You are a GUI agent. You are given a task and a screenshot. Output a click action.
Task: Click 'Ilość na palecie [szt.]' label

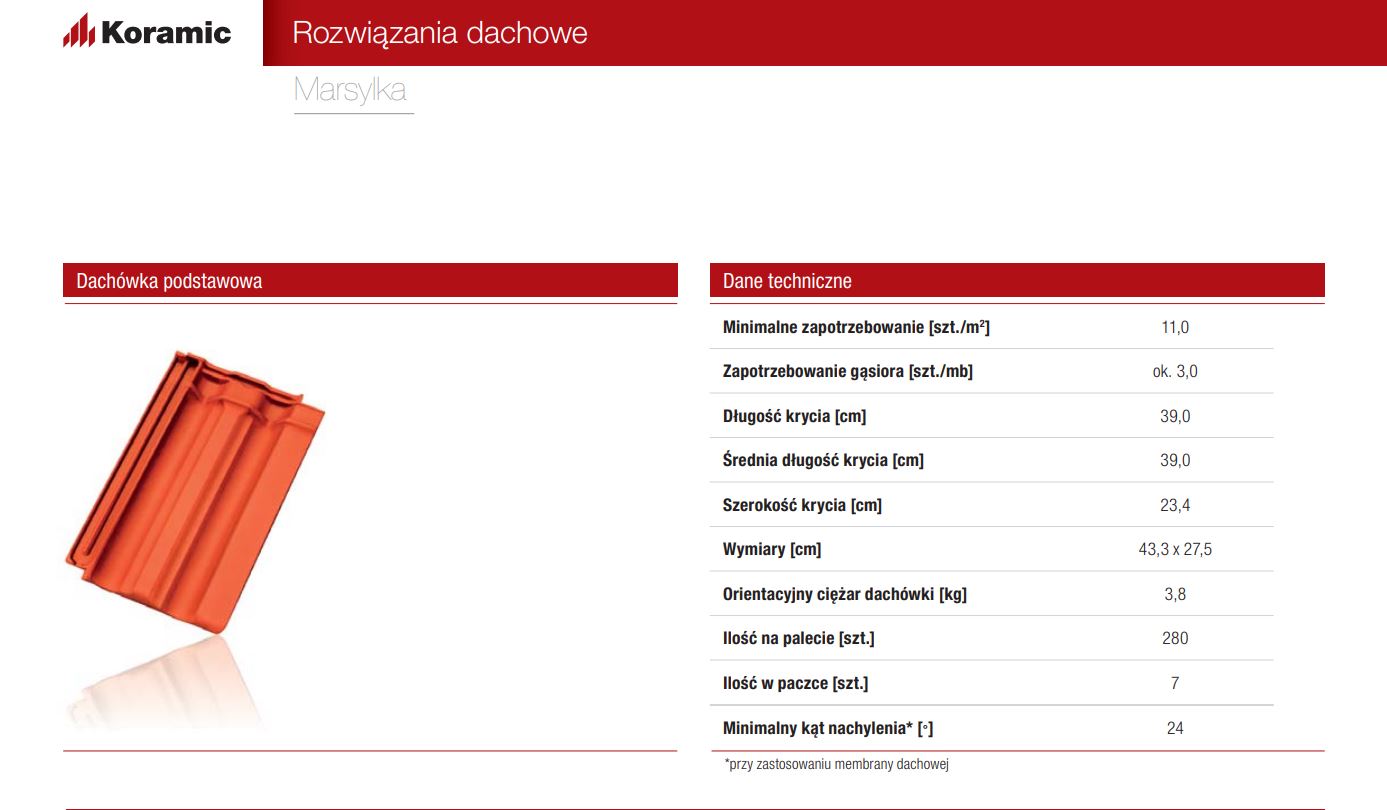click(x=799, y=639)
